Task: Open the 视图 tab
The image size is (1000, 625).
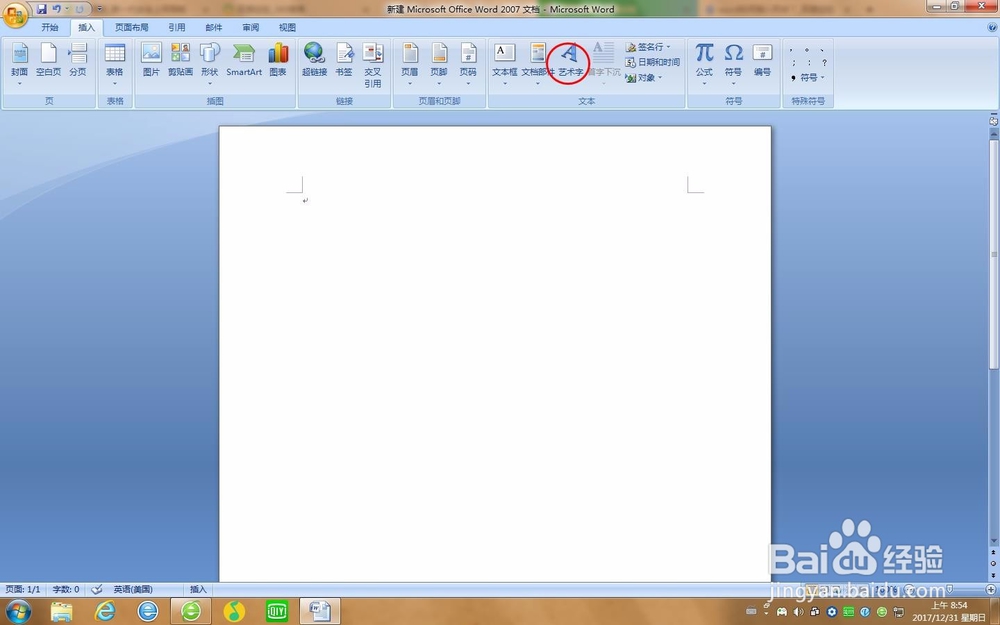Action: [x=287, y=27]
